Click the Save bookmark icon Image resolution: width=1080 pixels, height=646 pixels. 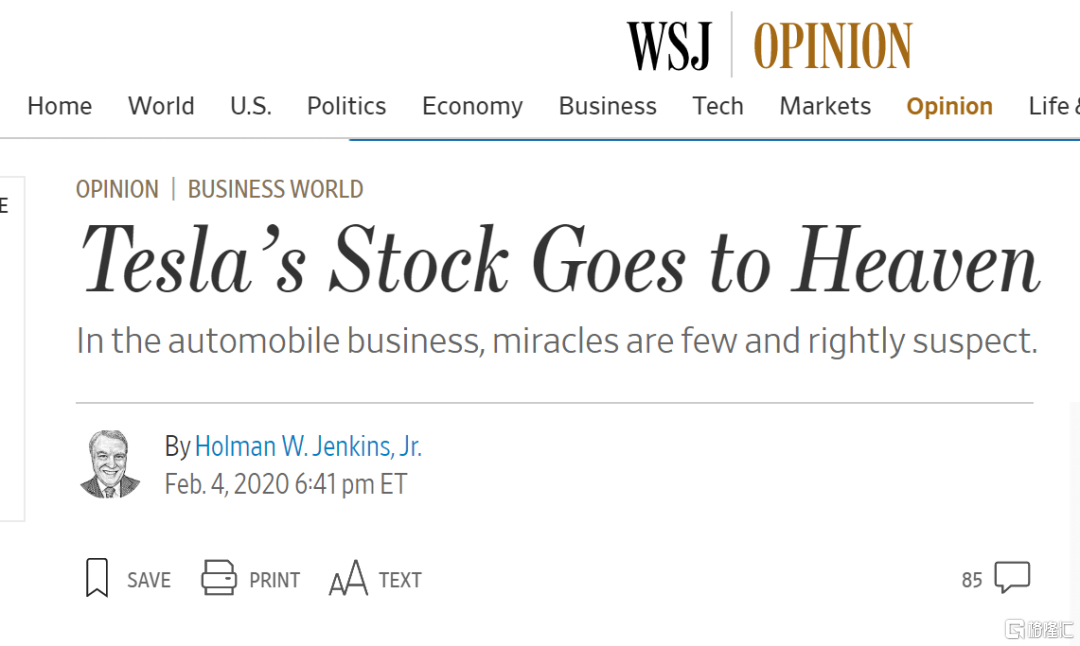(97, 579)
